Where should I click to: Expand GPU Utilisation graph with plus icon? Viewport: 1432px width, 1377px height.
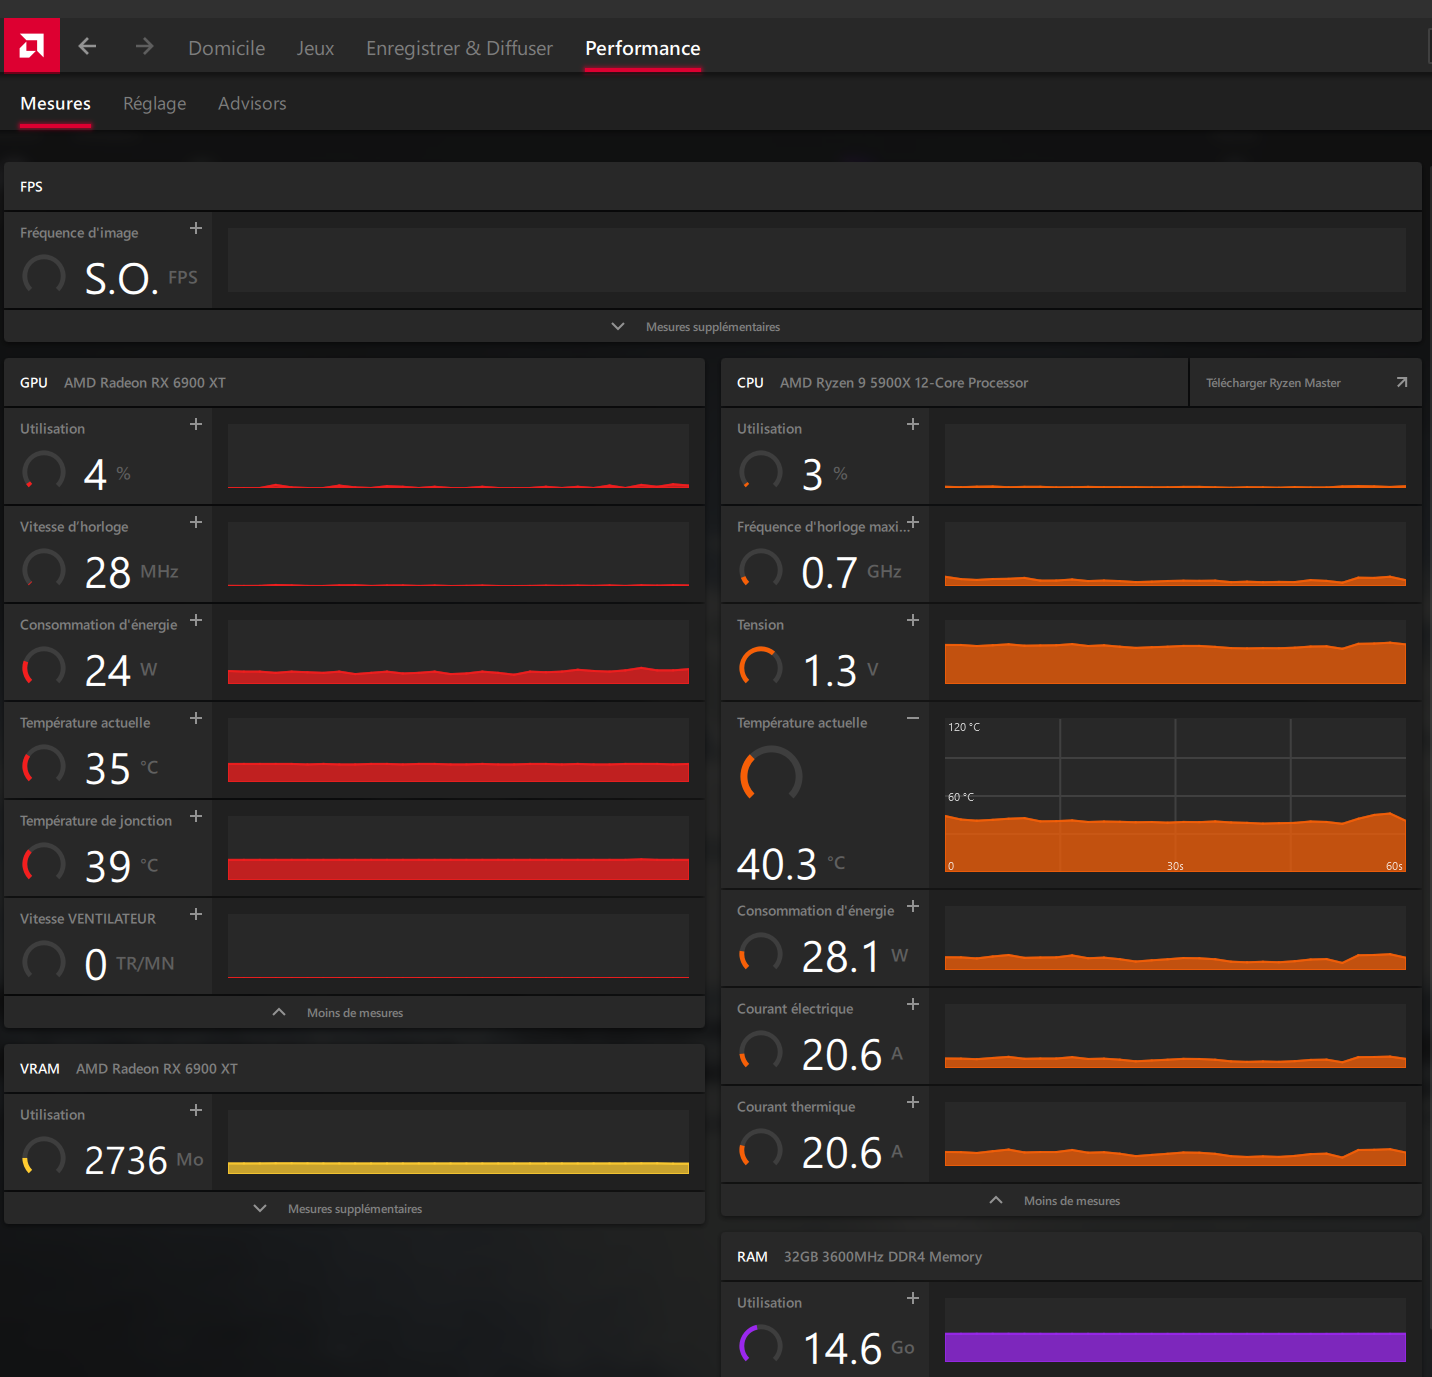click(196, 424)
